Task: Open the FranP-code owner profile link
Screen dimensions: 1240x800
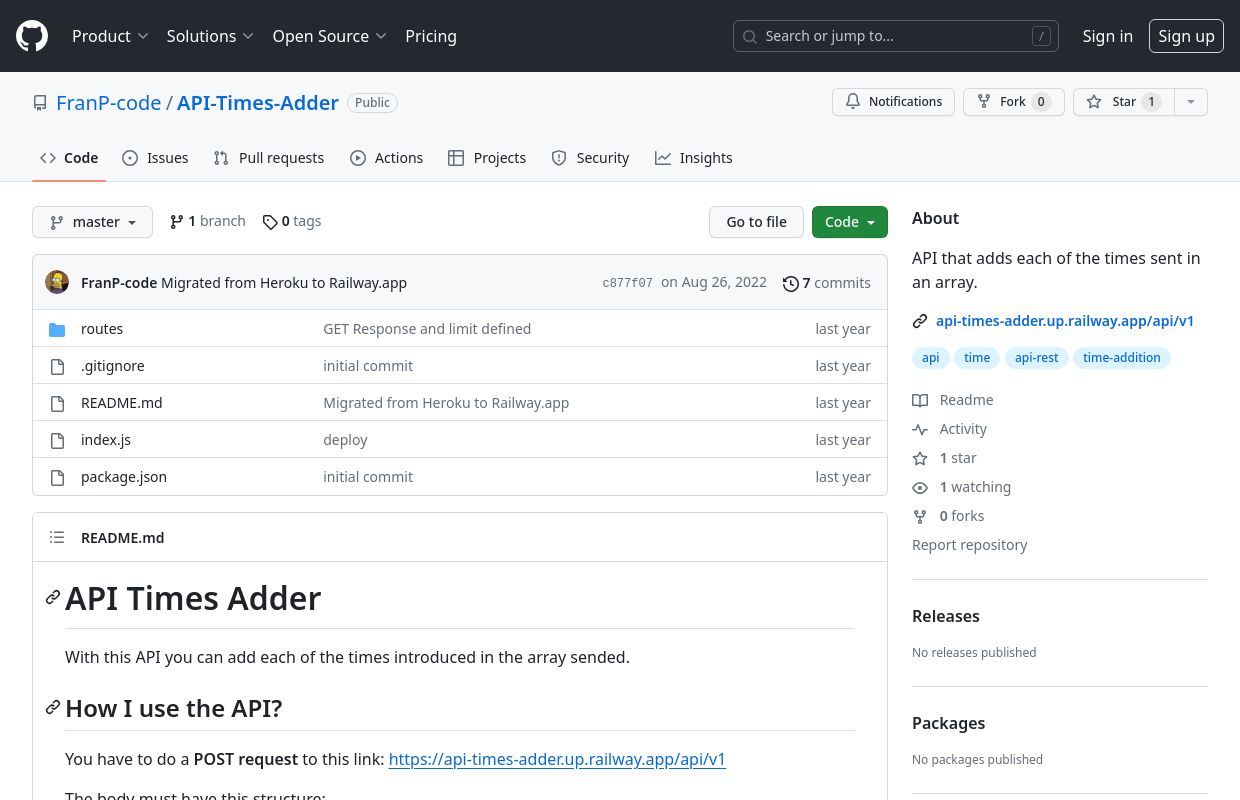Action: pos(109,103)
